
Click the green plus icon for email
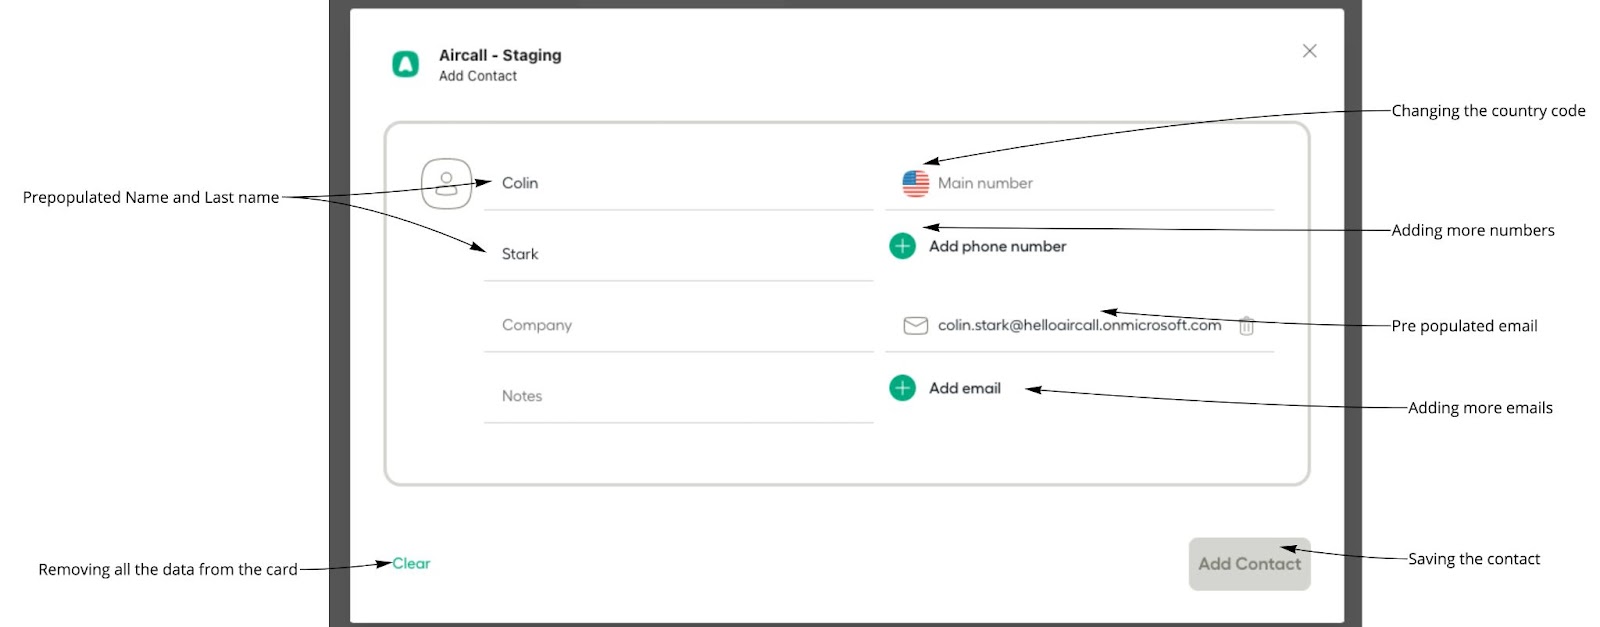[902, 388]
